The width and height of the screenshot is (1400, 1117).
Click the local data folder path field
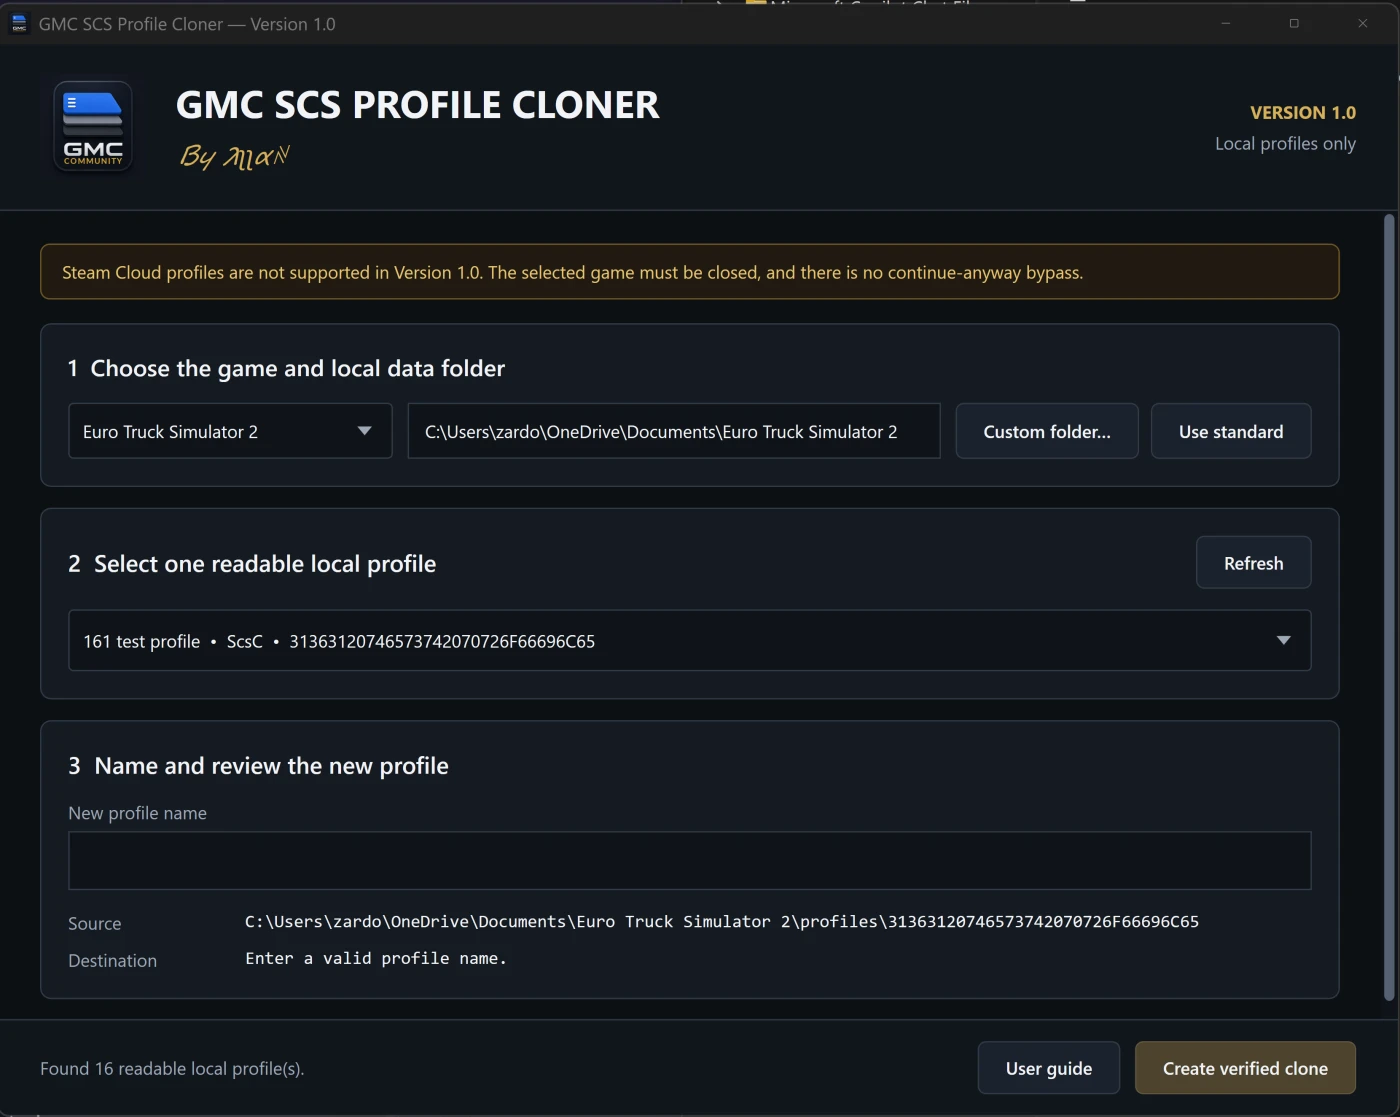674,431
